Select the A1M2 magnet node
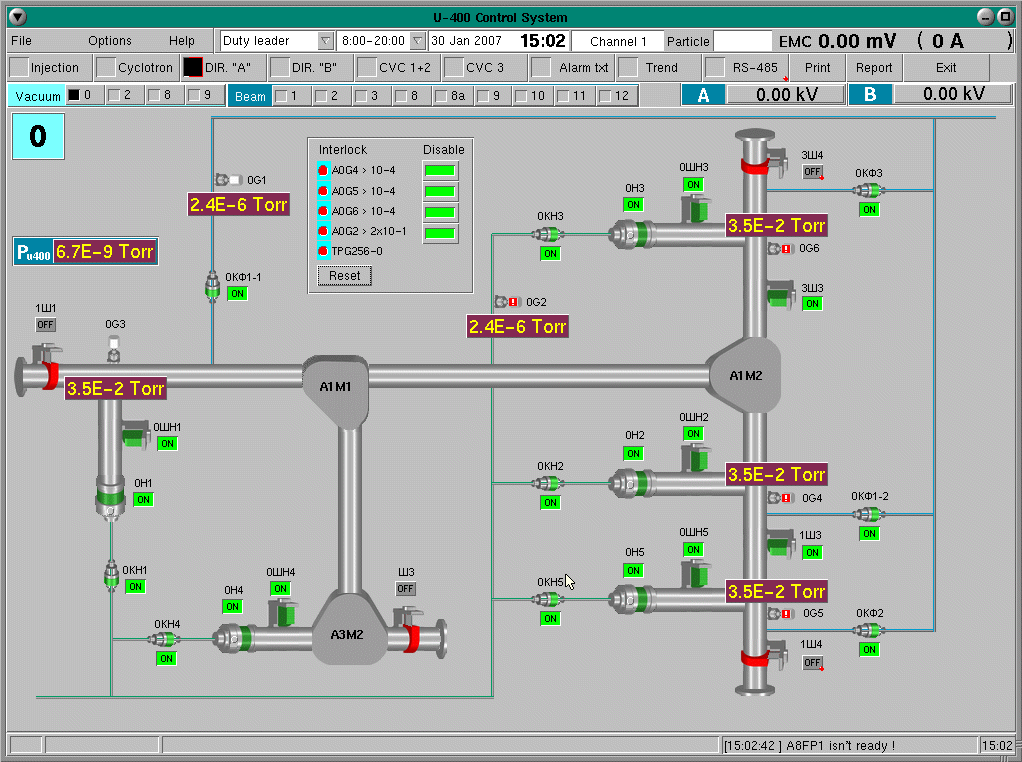This screenshot has height=762, width=1022. (x=745, y=375)
